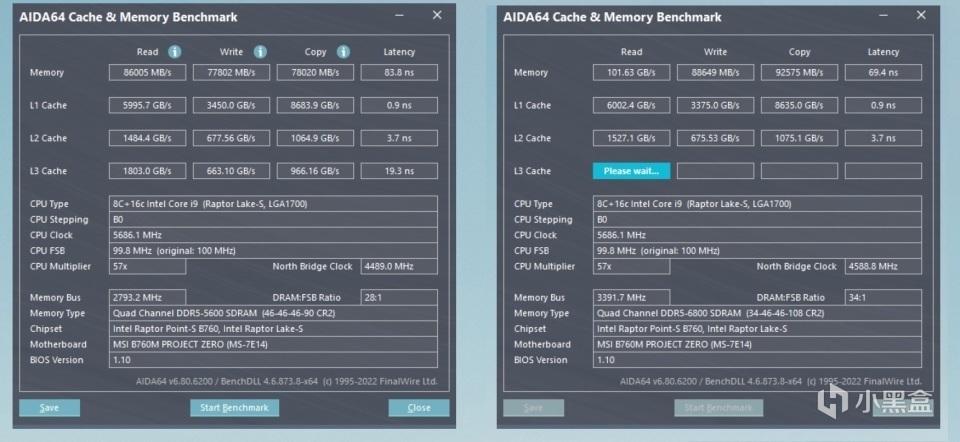
Task: Click Start Benchmark in left AIDA64 window
Action: tap(234, 408)
